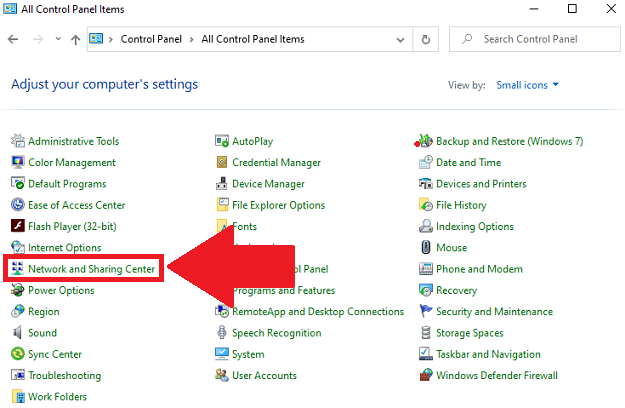Open the Backup and Restore icon
This screenshot has width=625, height=408.
[x=426, y=142]
